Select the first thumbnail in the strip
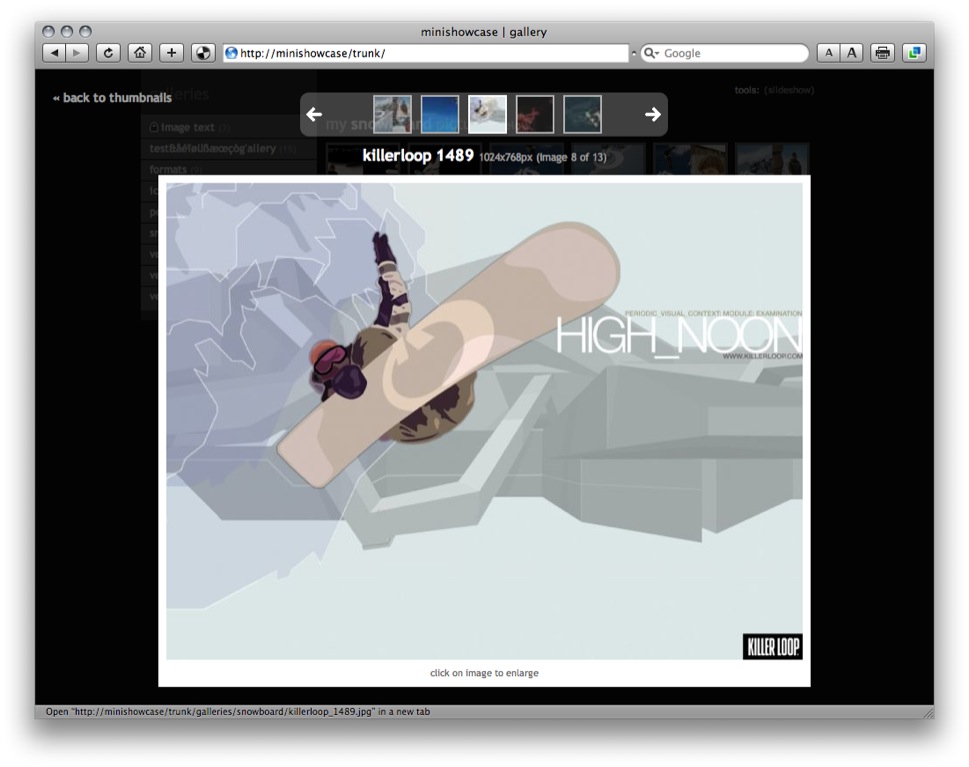This screenshot has height=767, width=969. click(392, 114)
